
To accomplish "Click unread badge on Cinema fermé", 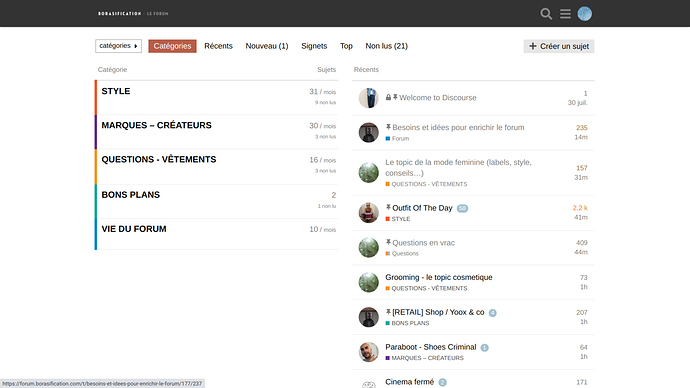I will [x=442, y=382].
